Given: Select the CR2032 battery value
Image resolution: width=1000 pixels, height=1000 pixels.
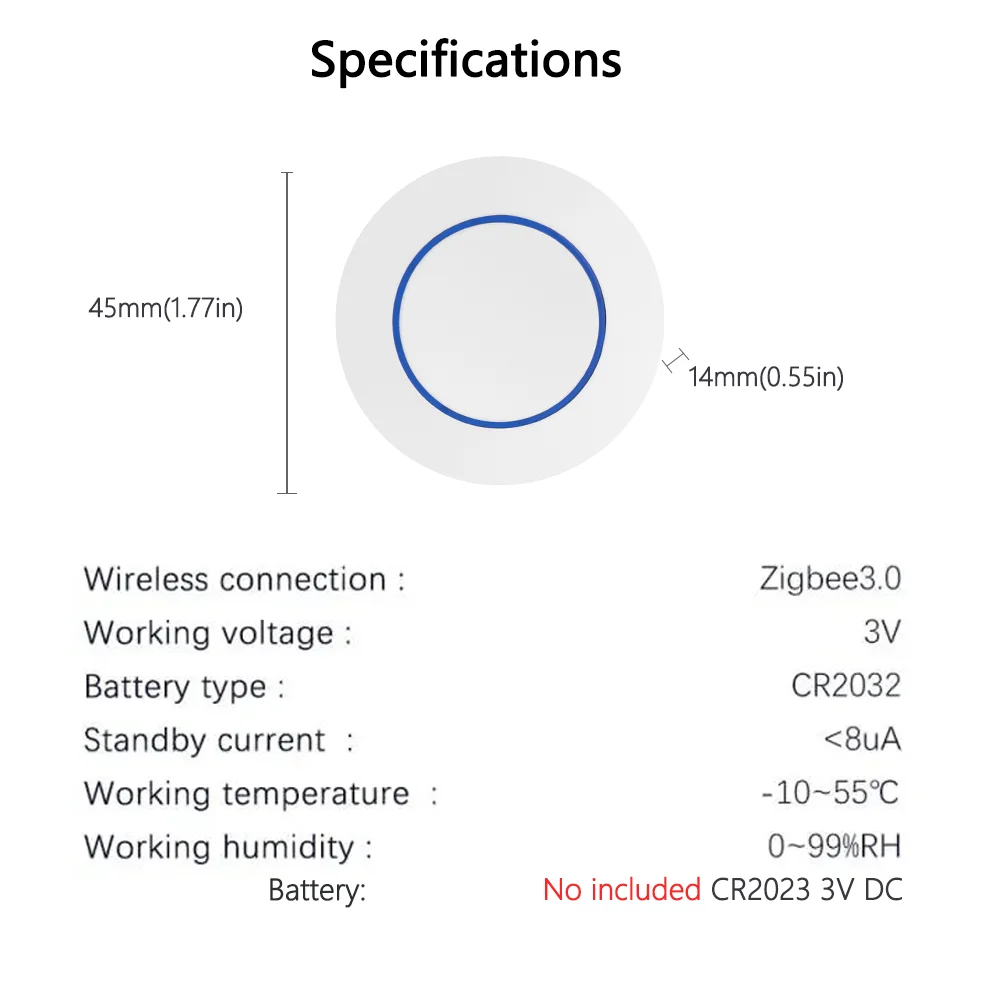Looking at the screenshot, I should click(846, 686).
